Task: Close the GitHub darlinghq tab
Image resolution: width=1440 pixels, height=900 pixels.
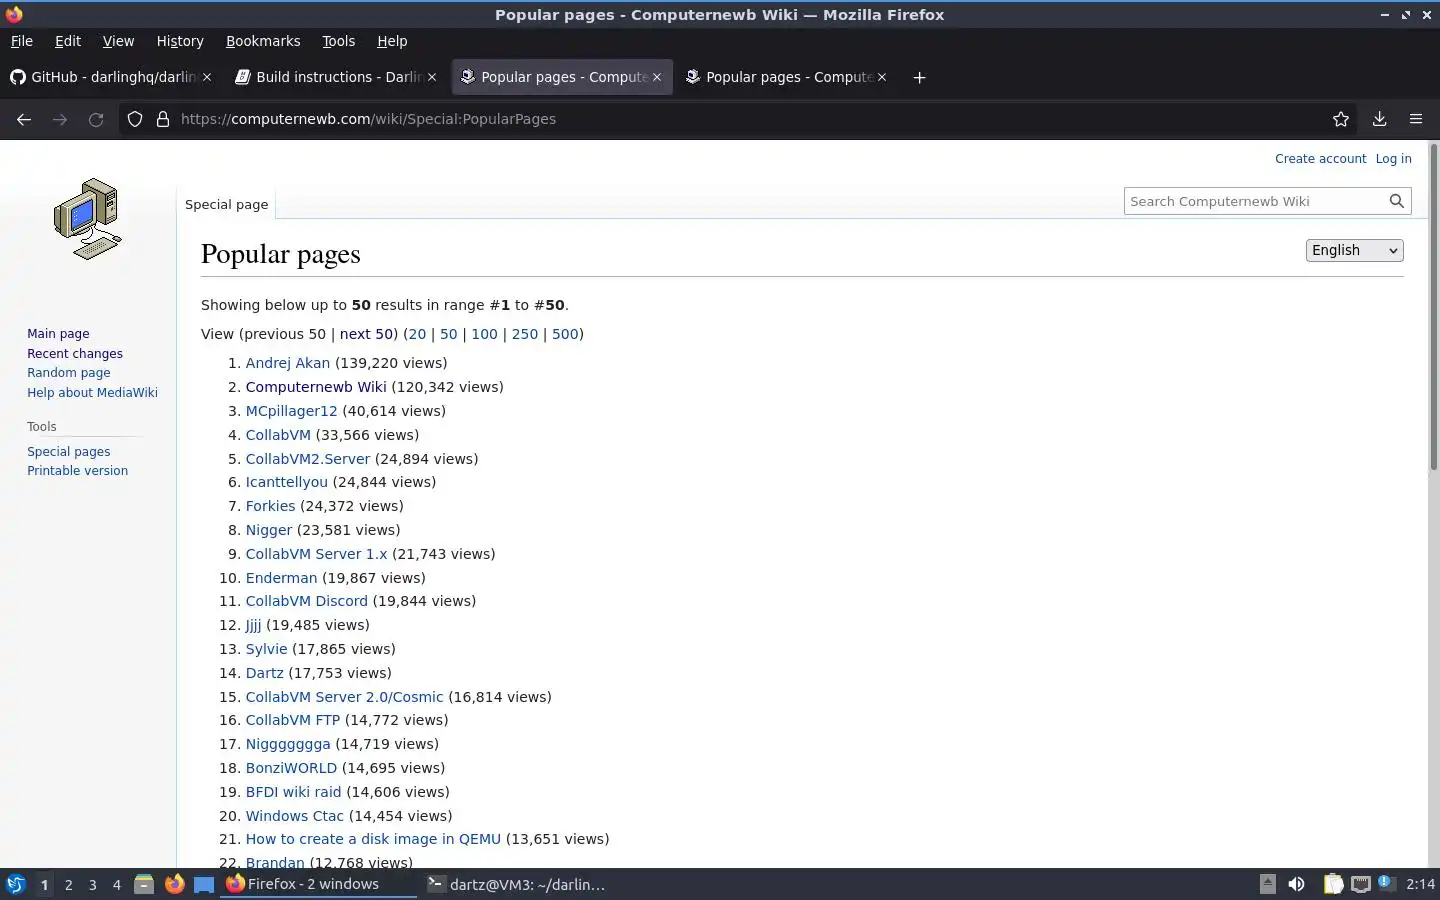Action: click(x=207, y=77)
